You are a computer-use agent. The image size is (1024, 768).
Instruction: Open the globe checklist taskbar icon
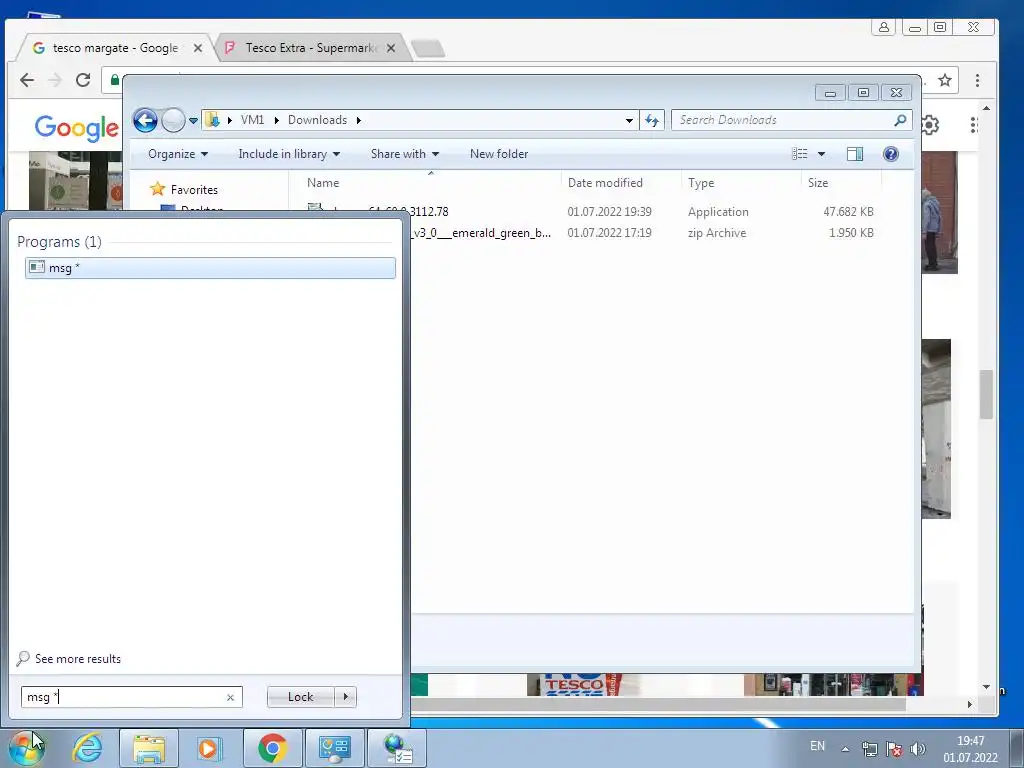click(397, 748)
